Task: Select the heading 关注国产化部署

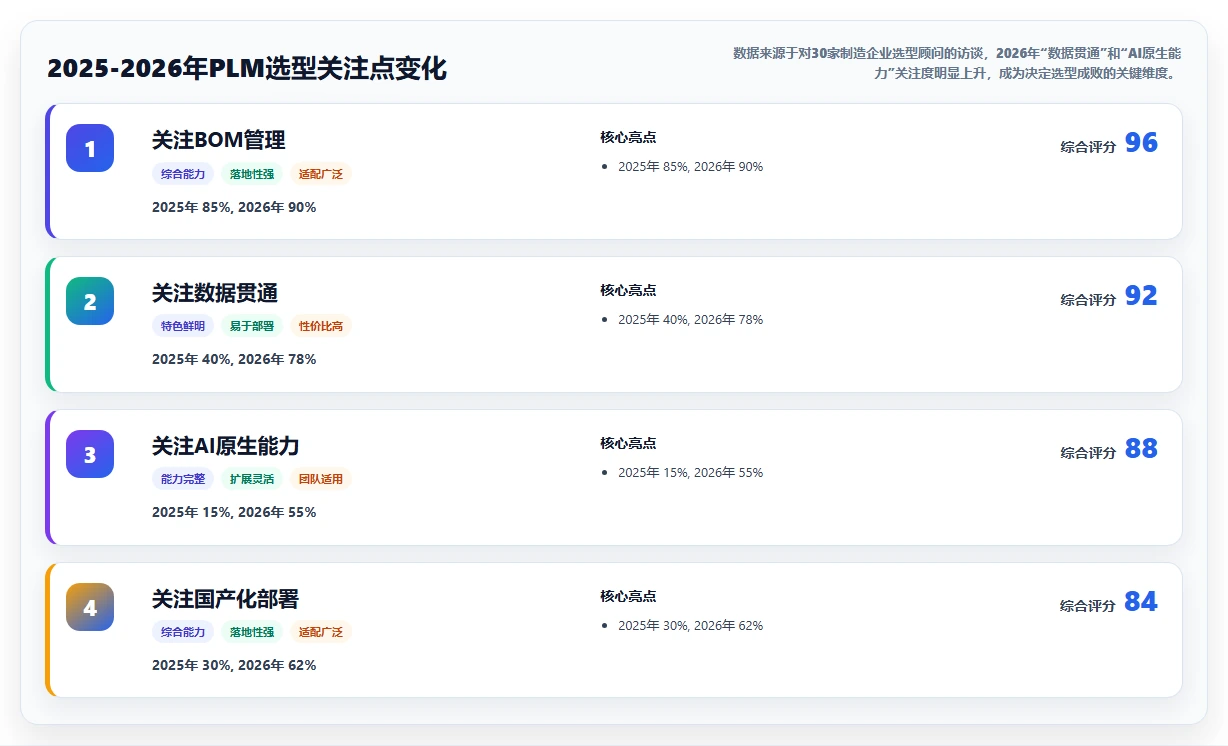Action: click(225, 599)
